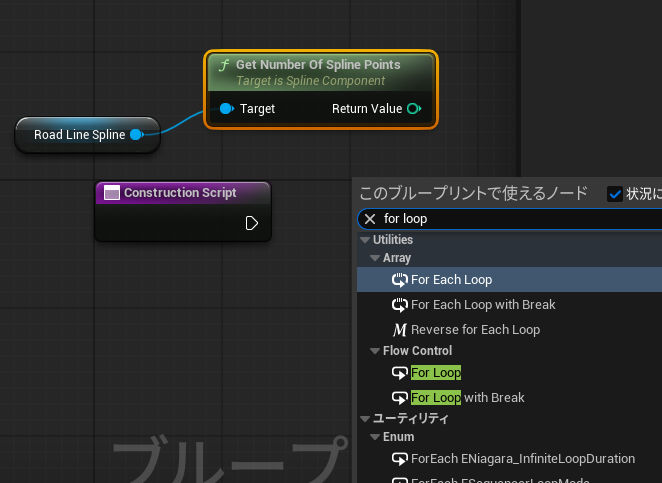Click the Reverse for Each Loop macro icon
662x483 pixels.
tap(400, 330)
